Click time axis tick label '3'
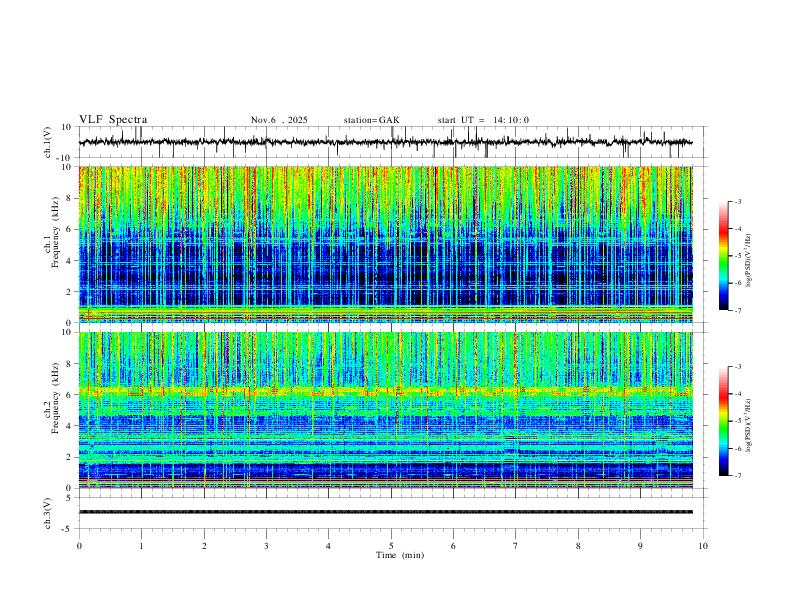 point(266,546)
